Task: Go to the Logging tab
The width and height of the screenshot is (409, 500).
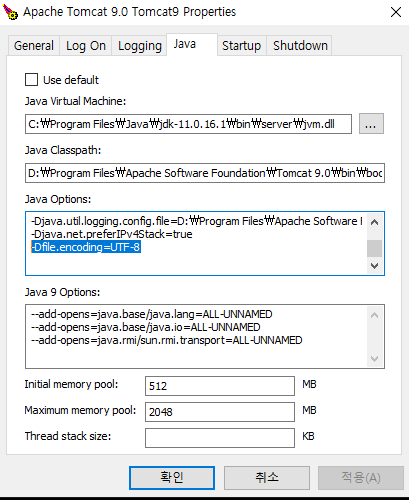Action: (x=139, y=45)
